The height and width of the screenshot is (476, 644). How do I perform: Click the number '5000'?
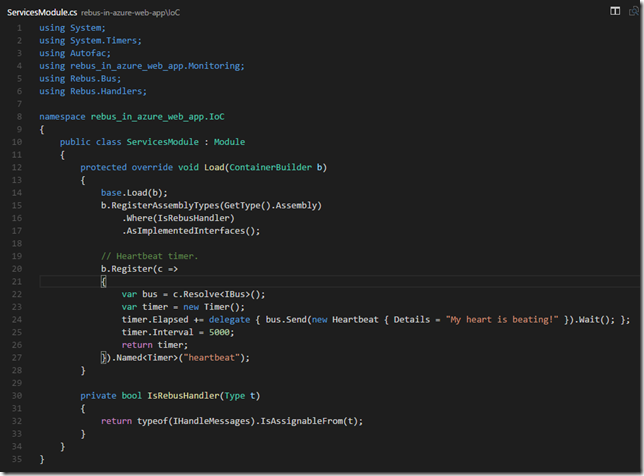point(219,333)
